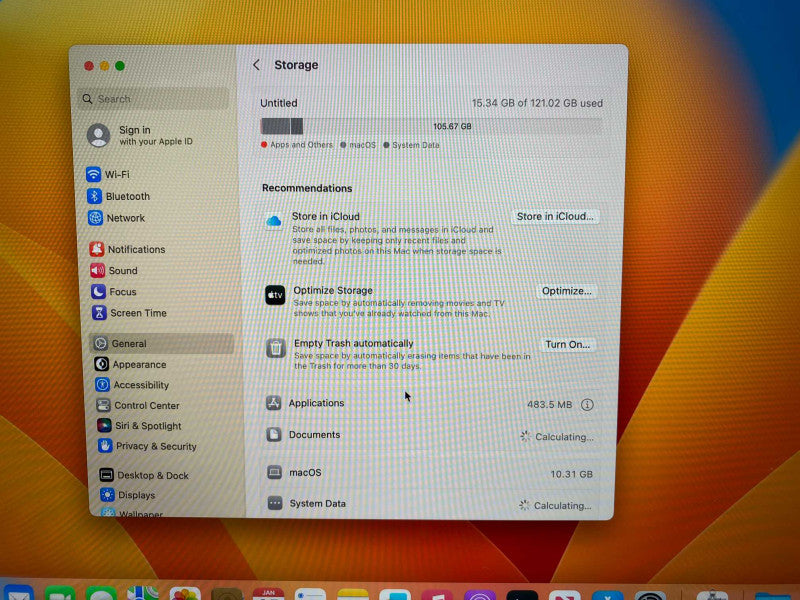This screenshot has width=800, height=600.
Task: Open Privacy & Security settings
Action: [148, 446]
